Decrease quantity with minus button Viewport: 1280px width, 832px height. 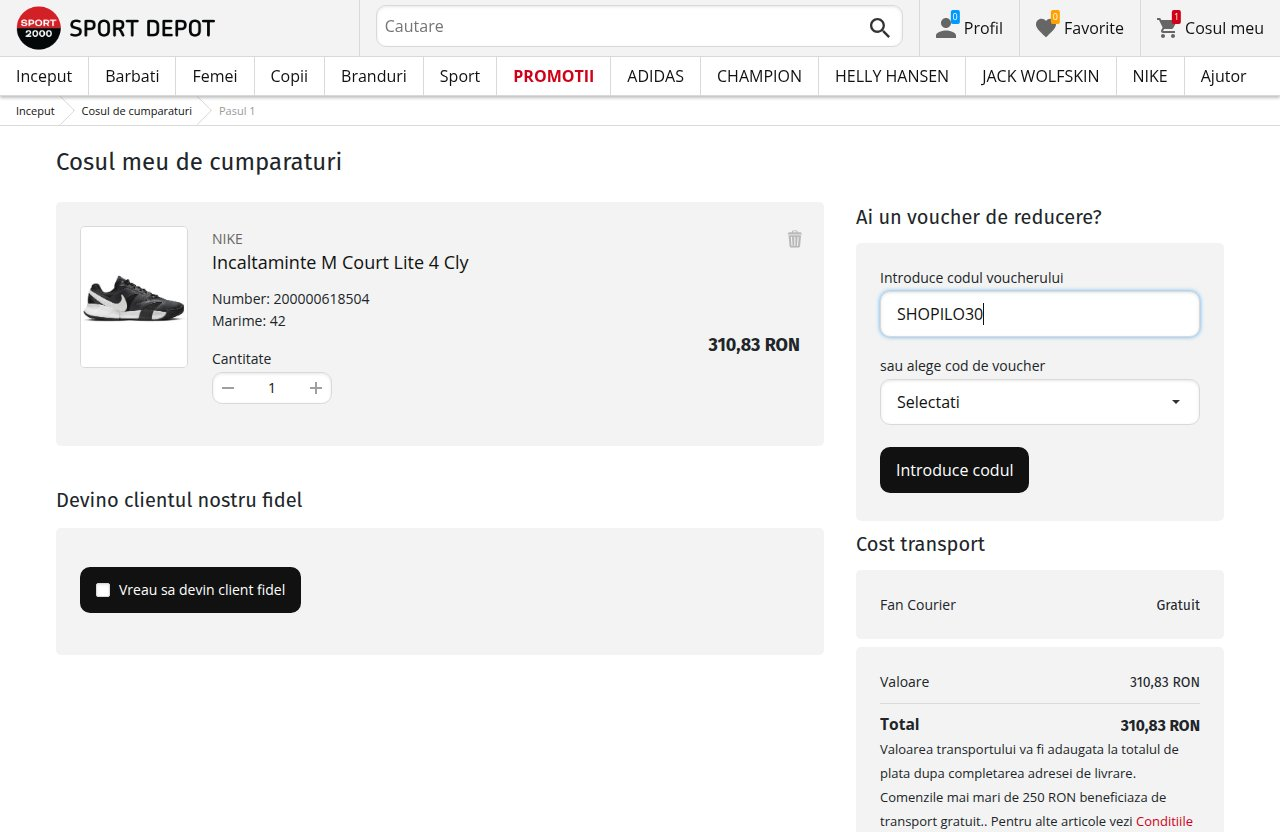tap(228, 388)
